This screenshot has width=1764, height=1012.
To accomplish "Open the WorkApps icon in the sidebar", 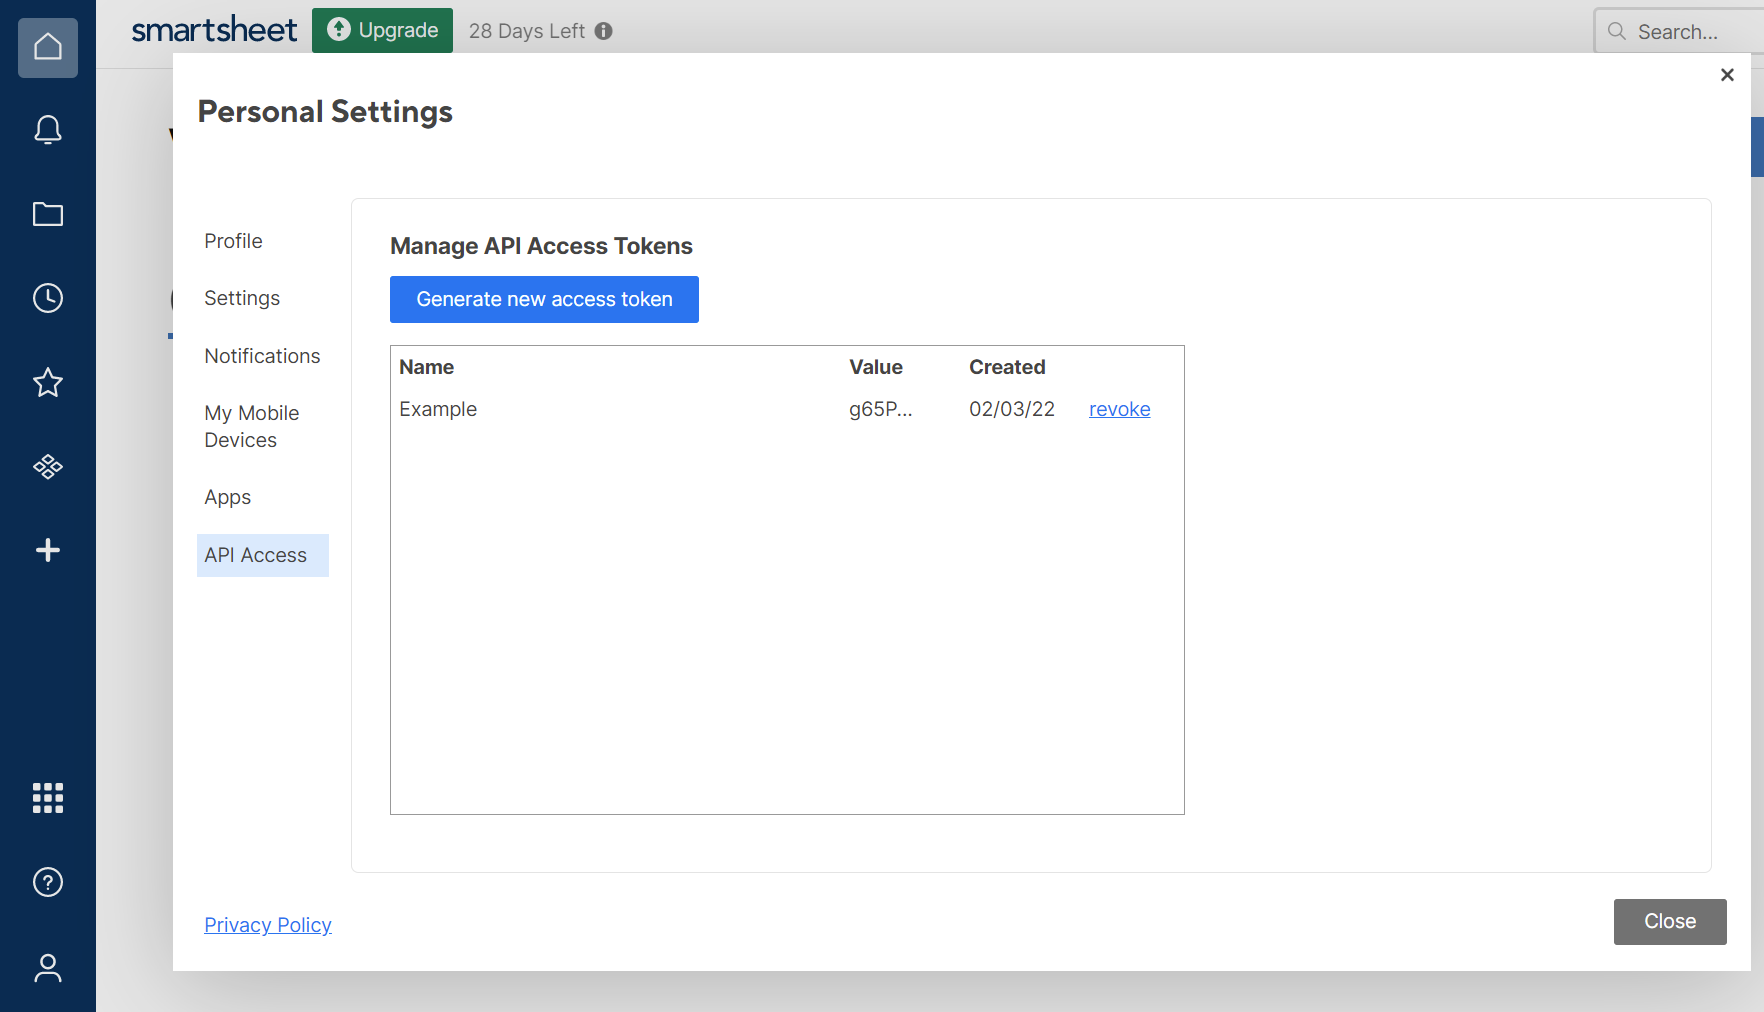I will coord(47,466).
